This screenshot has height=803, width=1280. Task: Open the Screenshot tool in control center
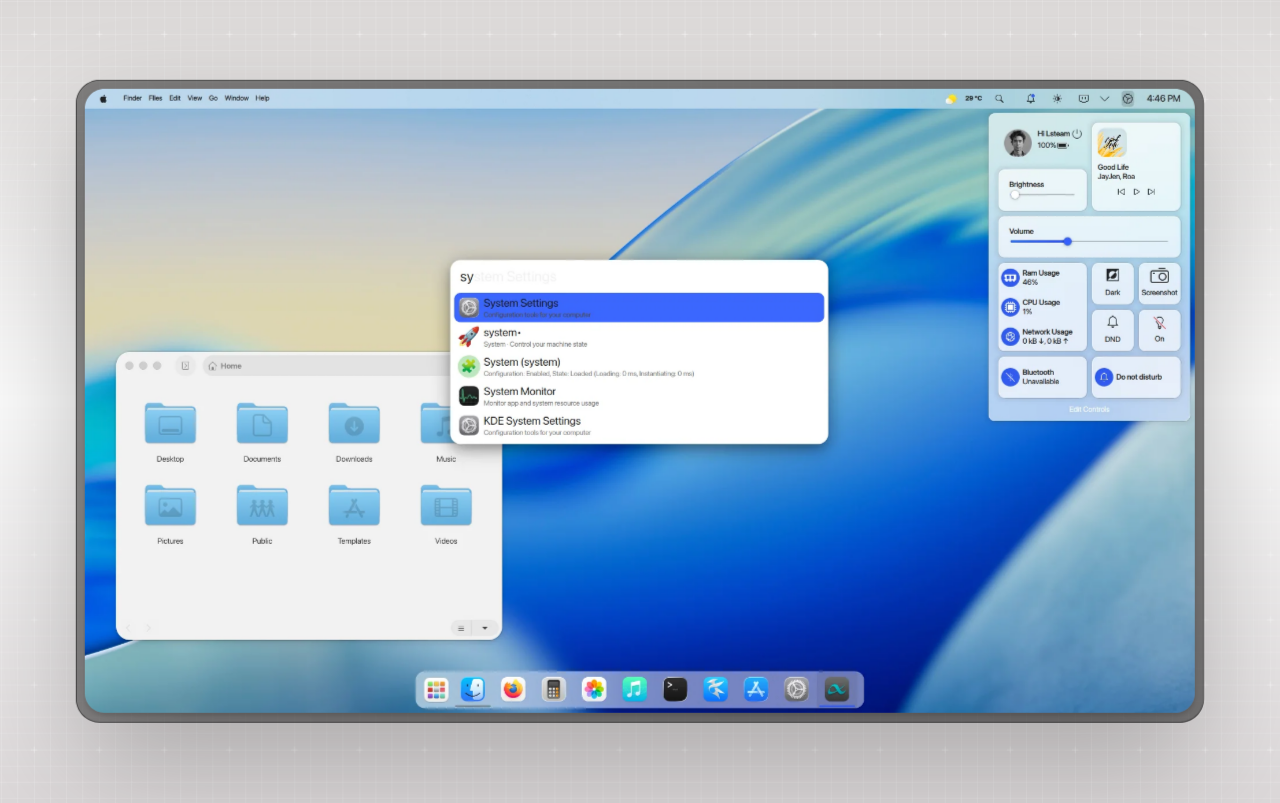tap(1159, 283)
